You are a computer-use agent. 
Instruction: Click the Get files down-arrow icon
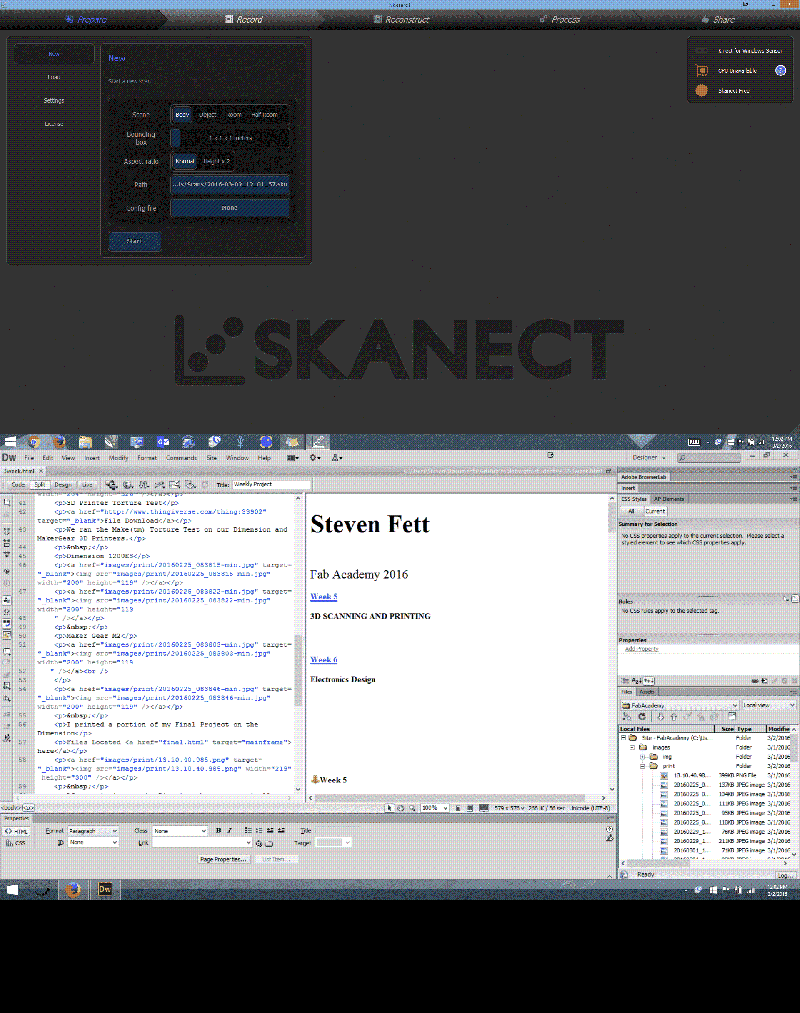click(660, 716)
